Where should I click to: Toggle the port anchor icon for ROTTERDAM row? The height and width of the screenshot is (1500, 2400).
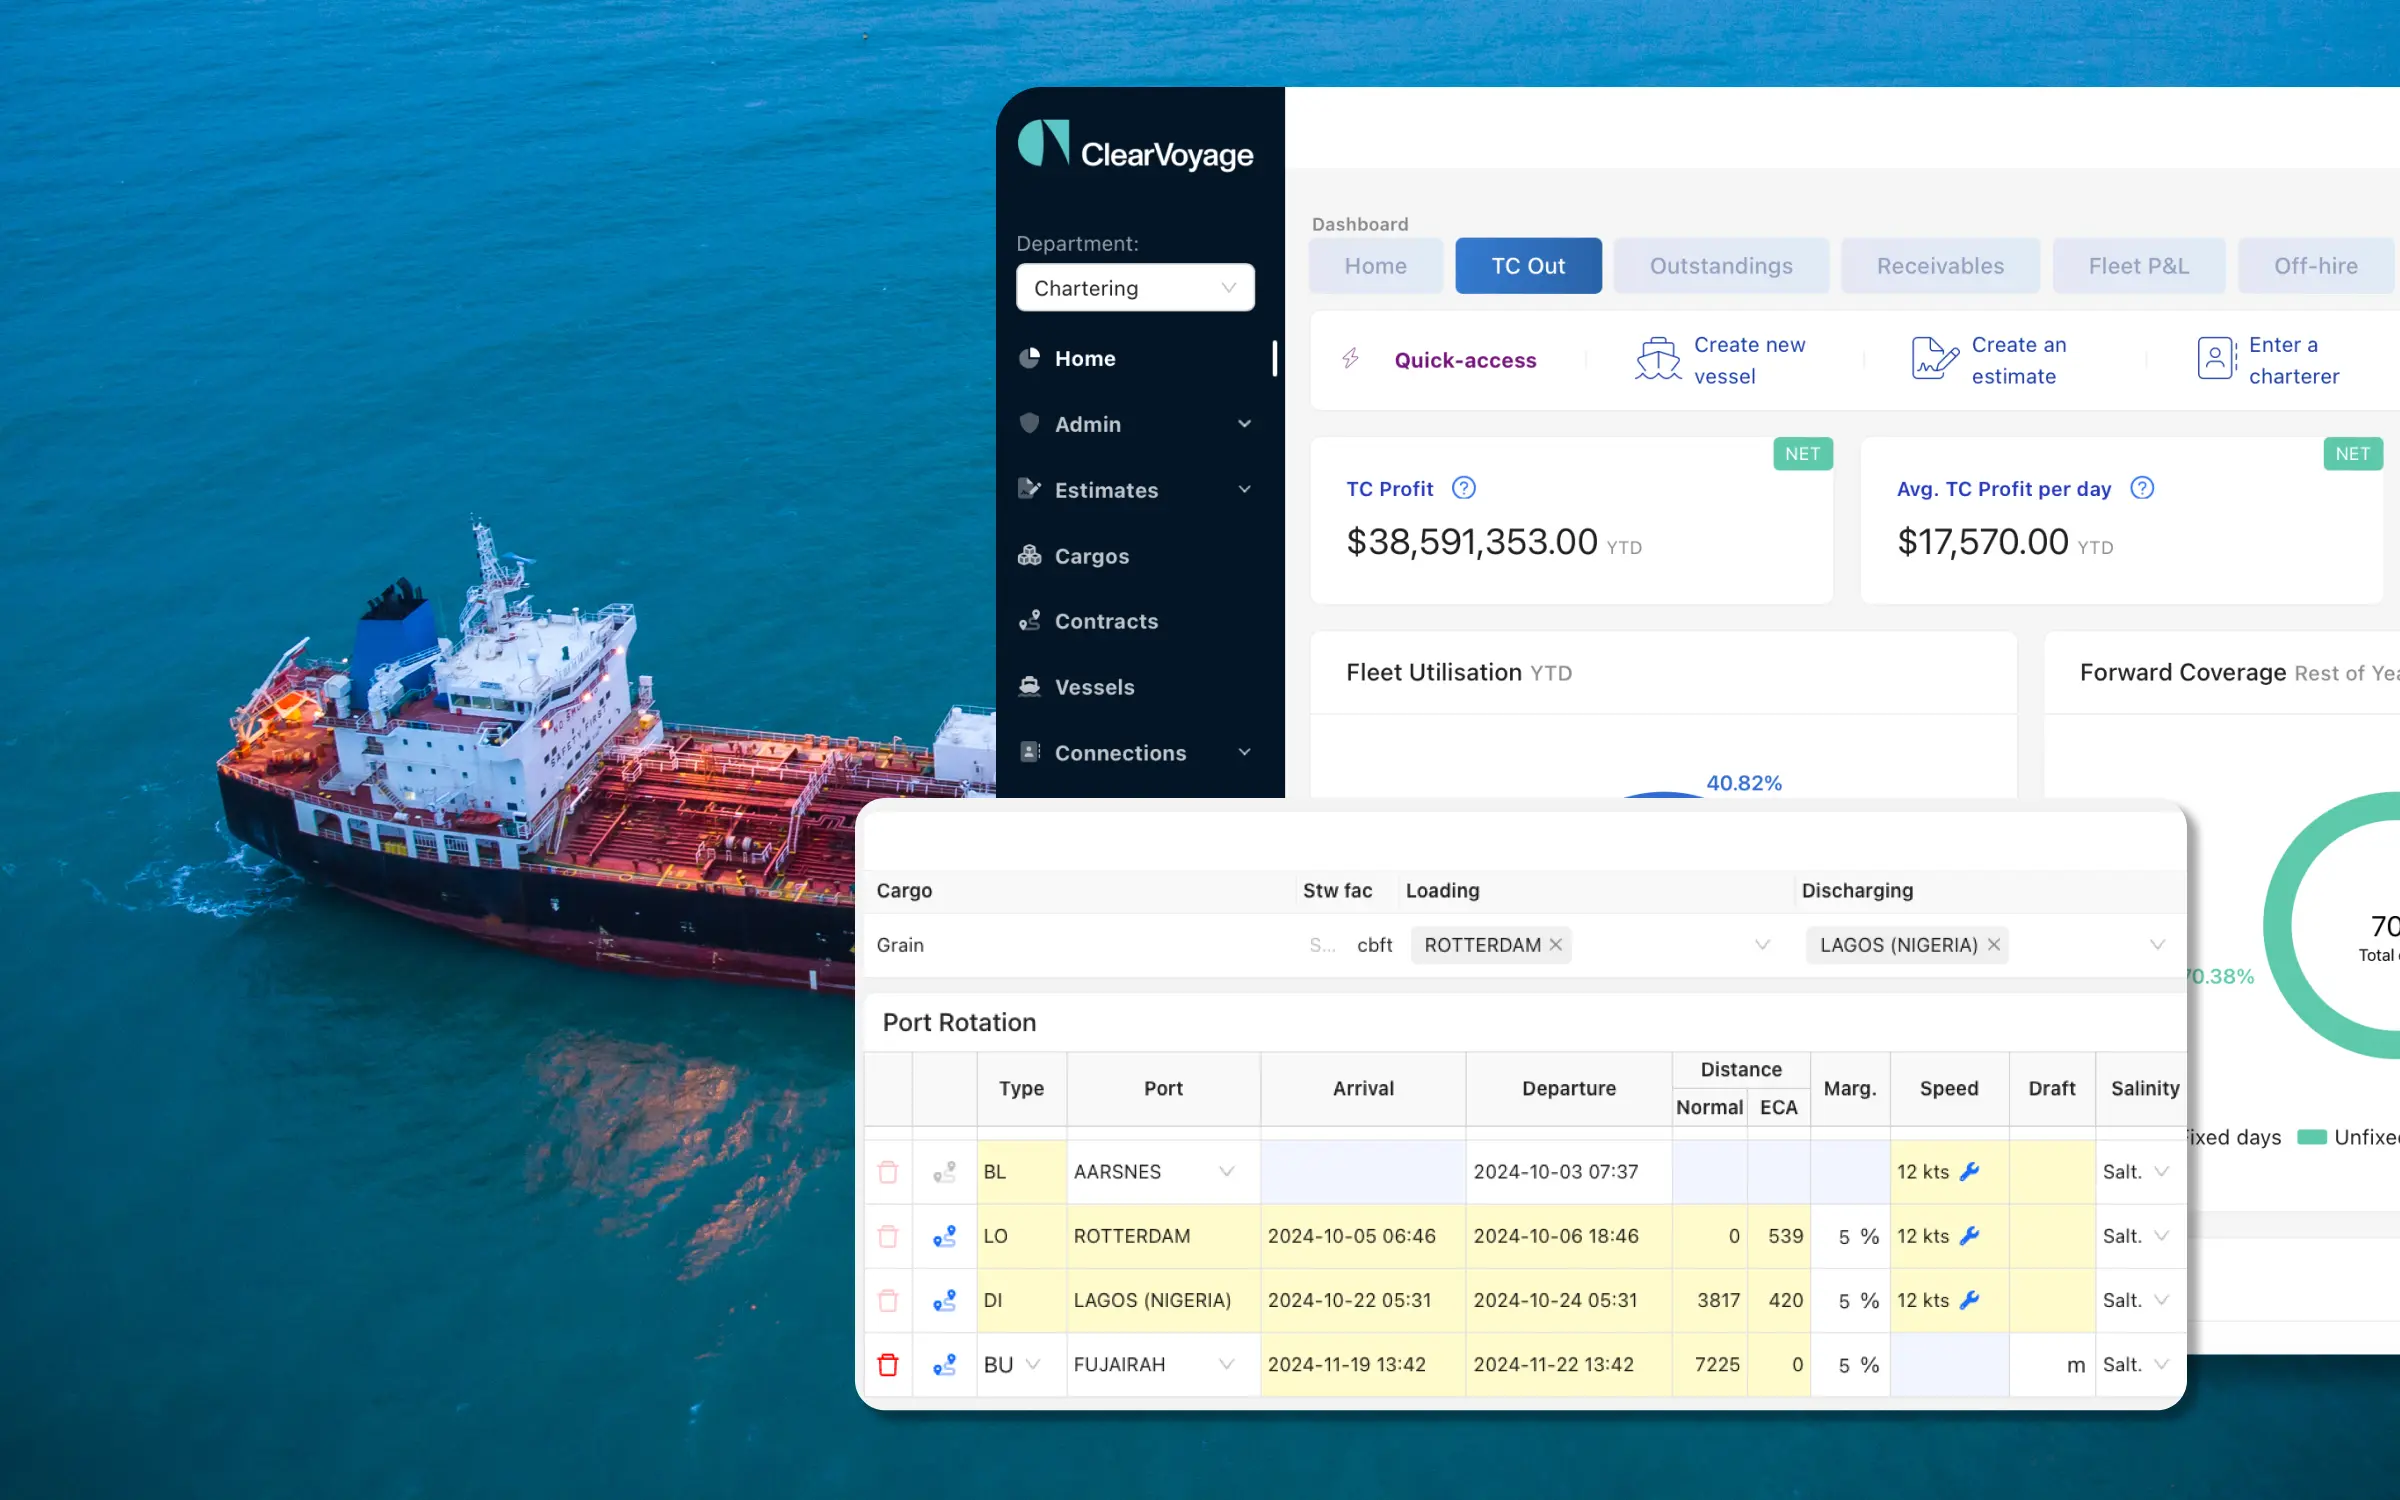pyautogui.click(x=943, y=1236)
